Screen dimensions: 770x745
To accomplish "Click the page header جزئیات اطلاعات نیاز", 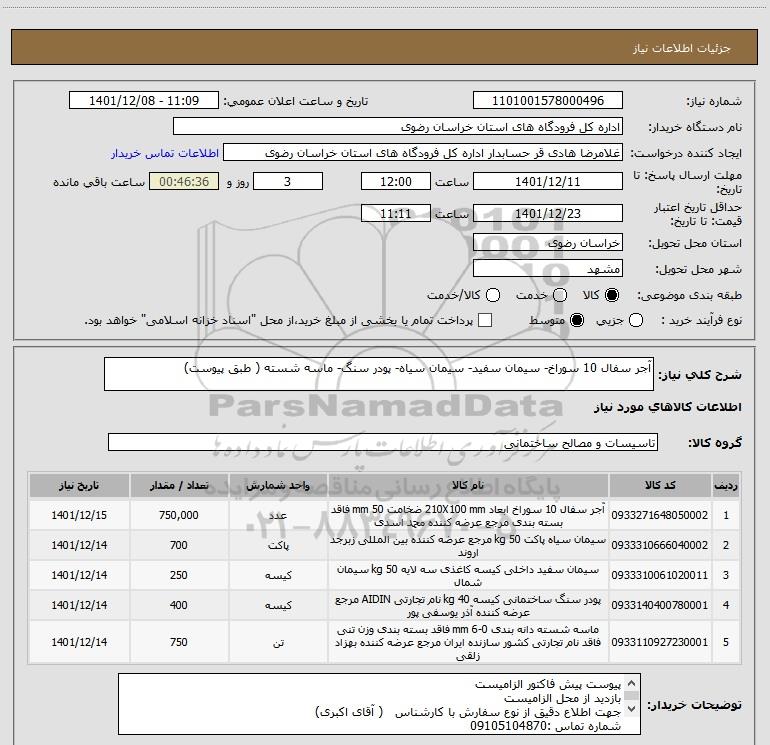I will 682,48.
